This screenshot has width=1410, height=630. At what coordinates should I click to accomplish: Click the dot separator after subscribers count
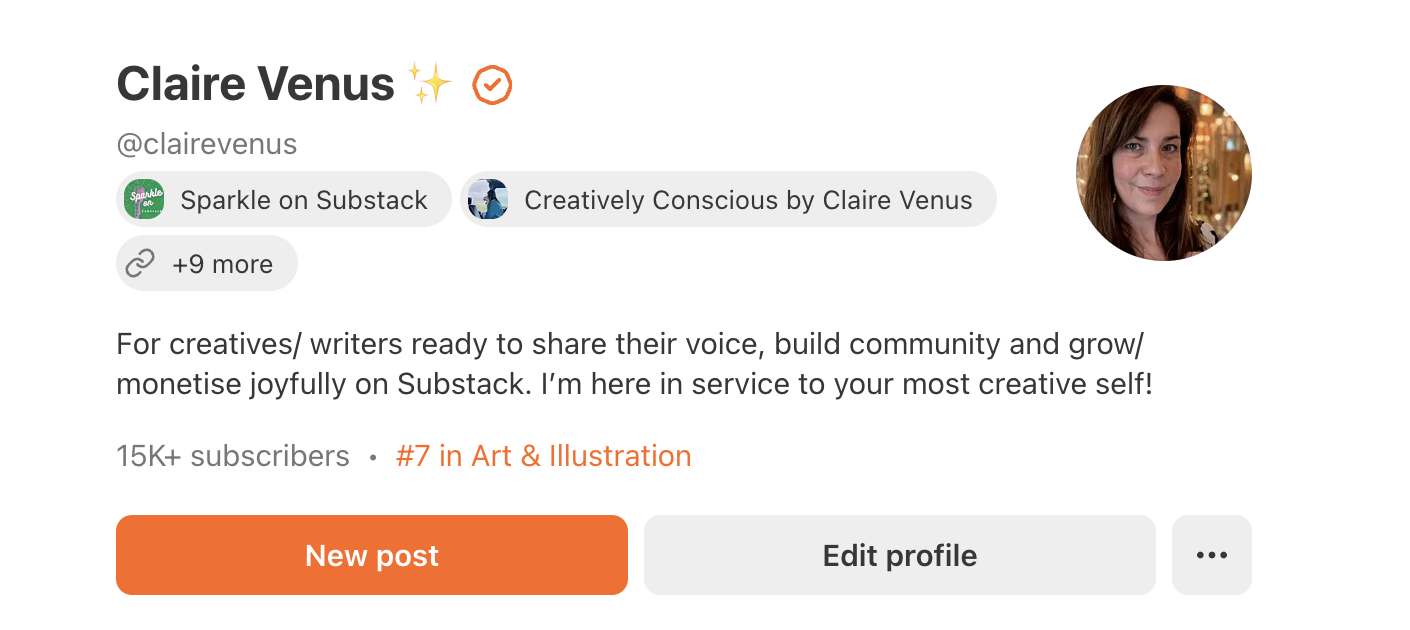373,457
